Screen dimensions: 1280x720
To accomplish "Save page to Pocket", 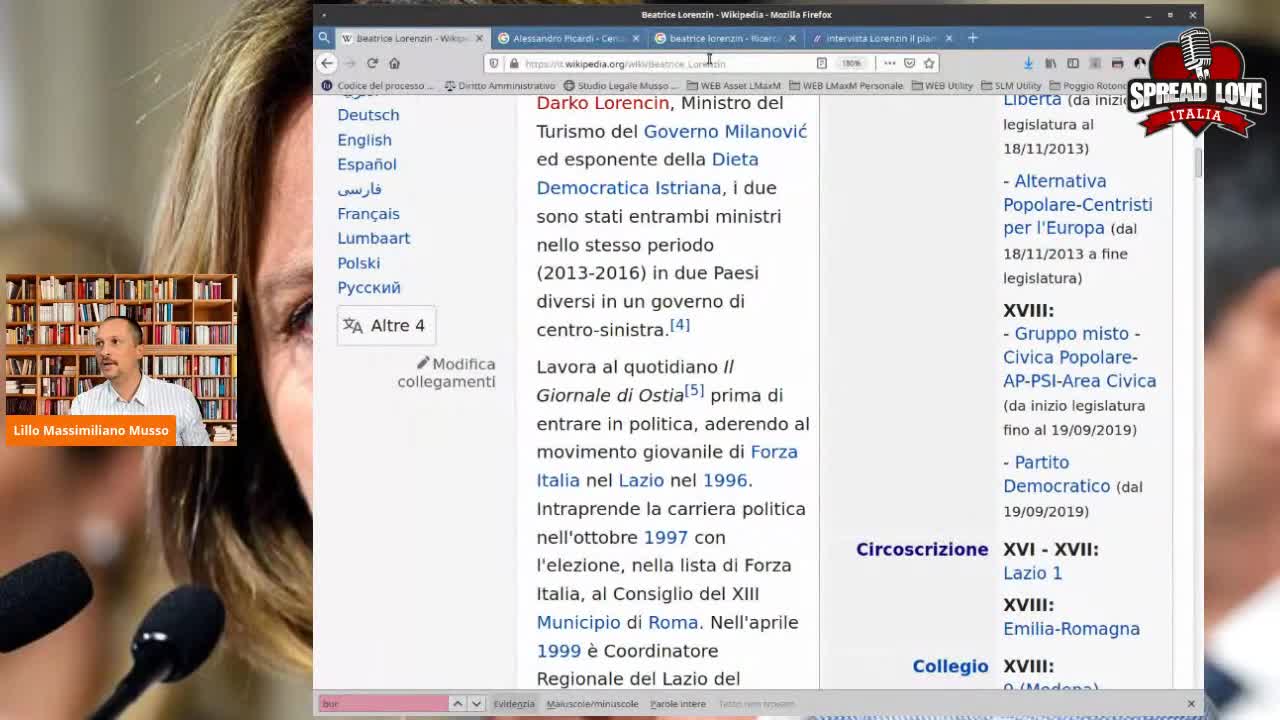I will (x=909, y=63).
